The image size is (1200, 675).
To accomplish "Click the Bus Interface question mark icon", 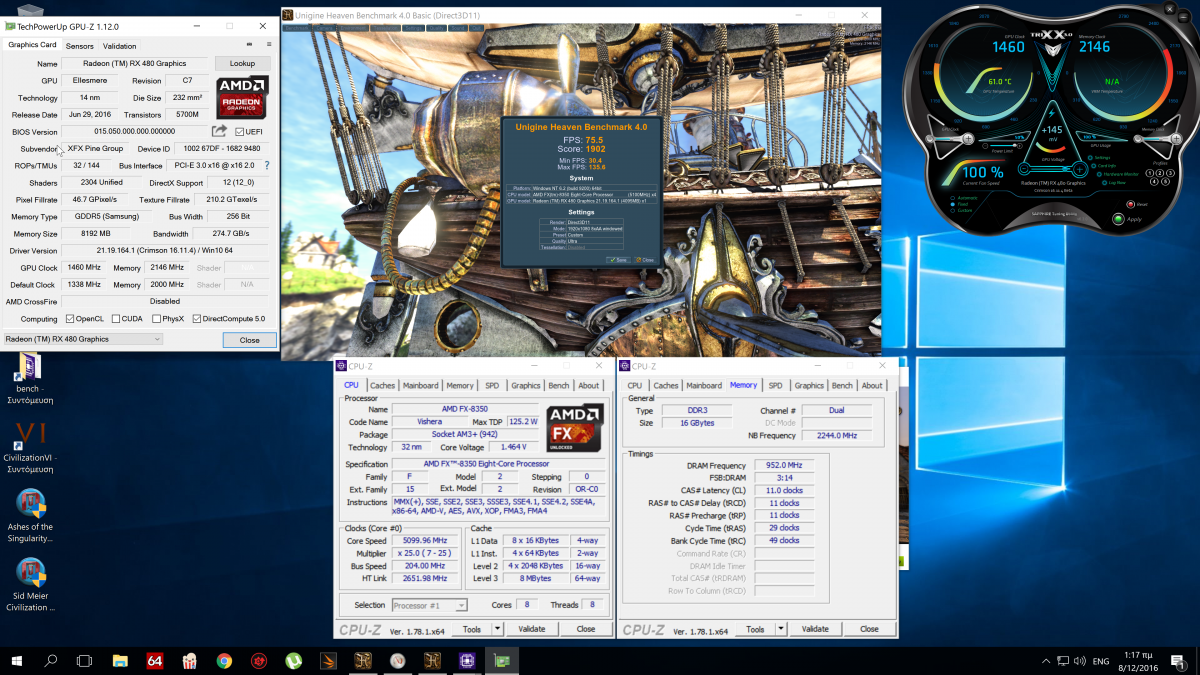I will (267, 165).
